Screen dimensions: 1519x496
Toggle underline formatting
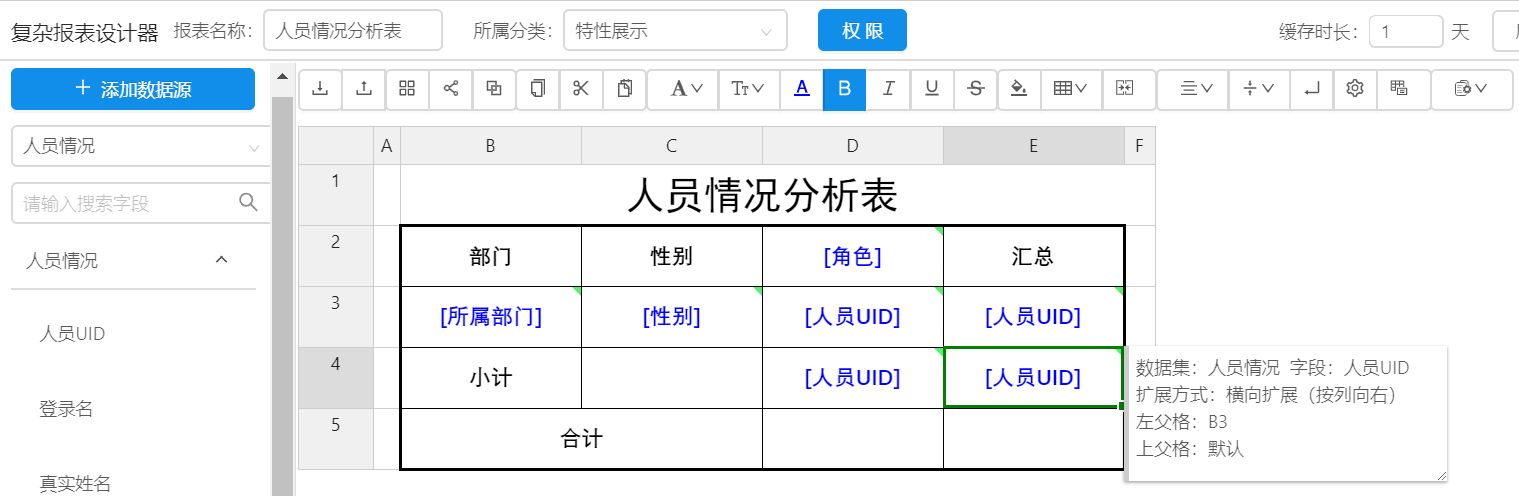click(932, 89)
